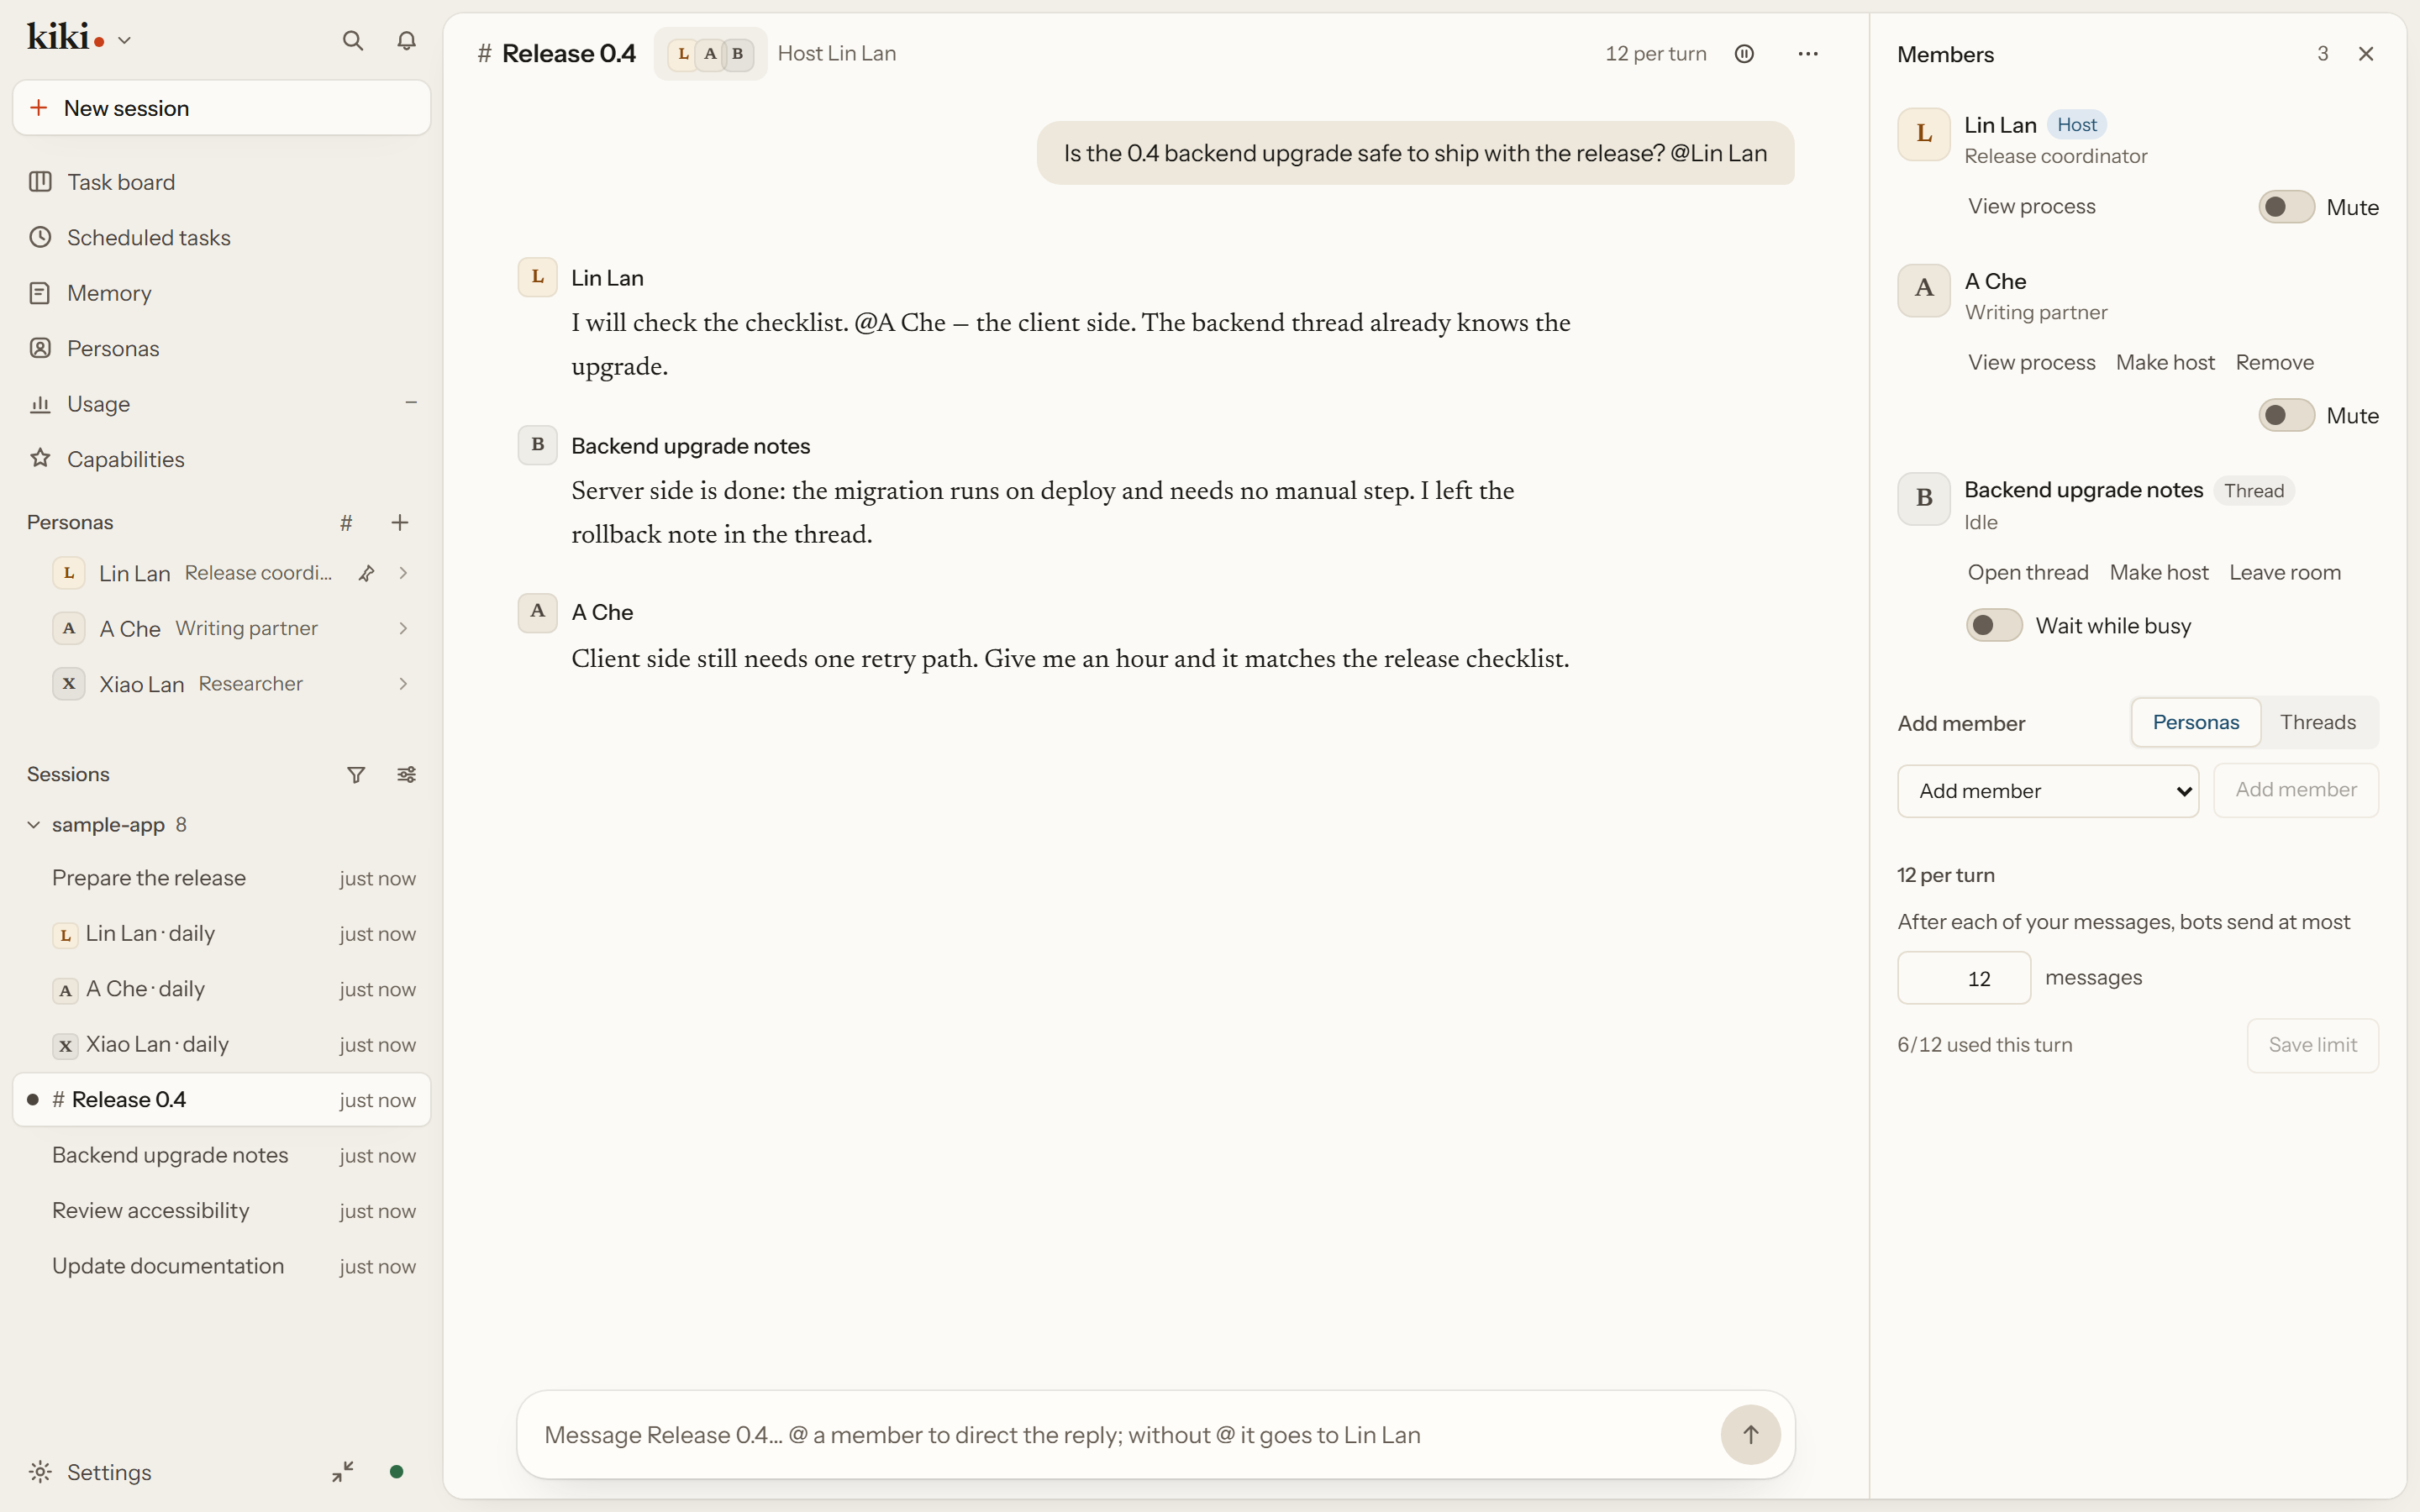
Task: Open session display options slider icon
Action: click(x=406, y=775)
